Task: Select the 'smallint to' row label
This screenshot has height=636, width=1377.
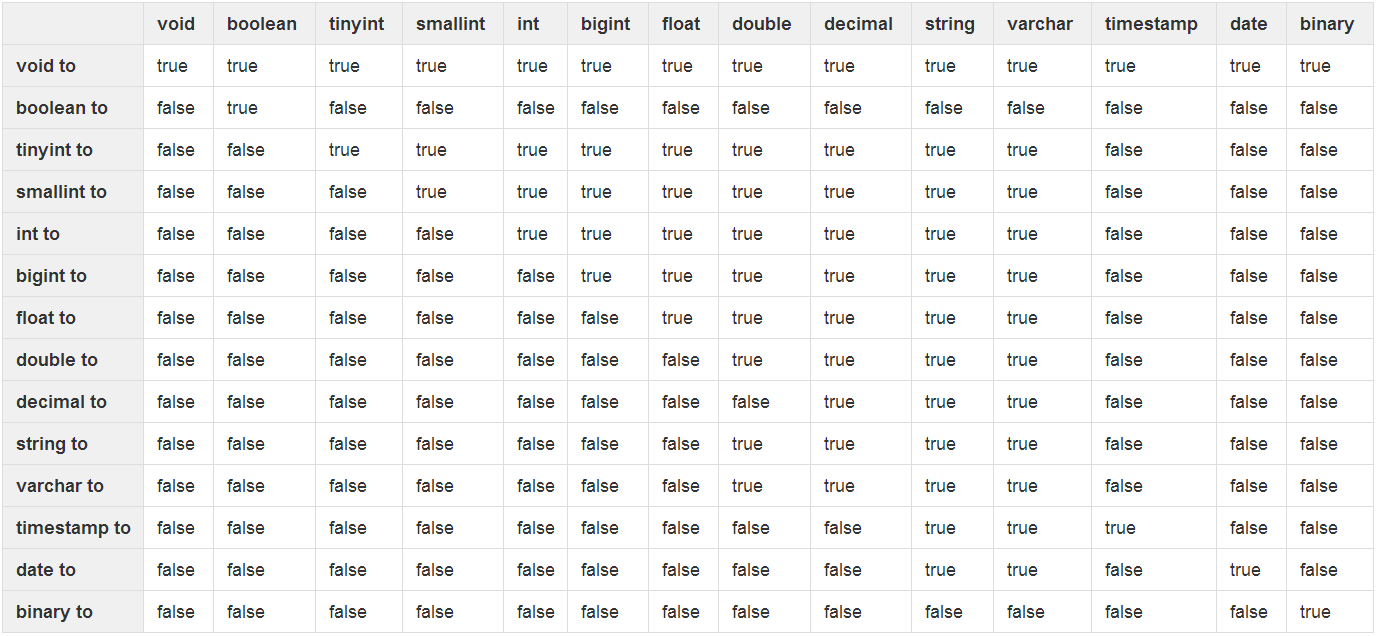Action: 61,192
